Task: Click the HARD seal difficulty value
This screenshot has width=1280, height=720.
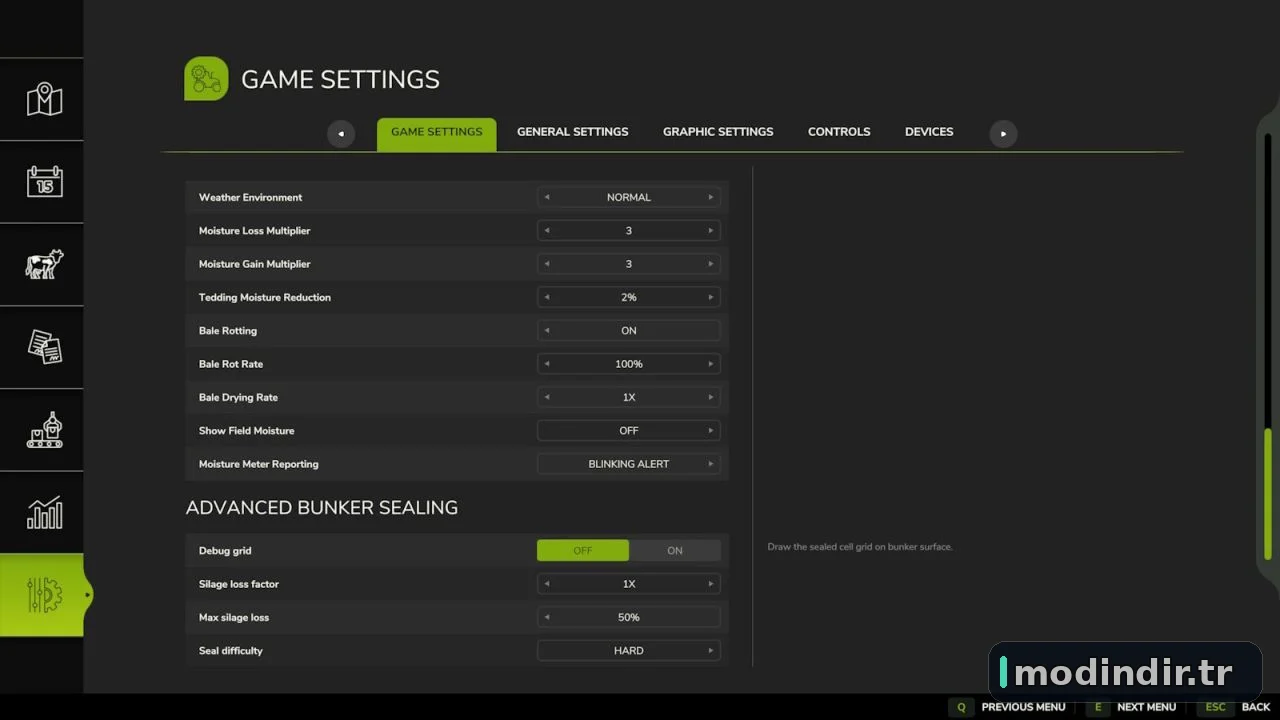Action: pyautogui.click(x=629, y=650)
